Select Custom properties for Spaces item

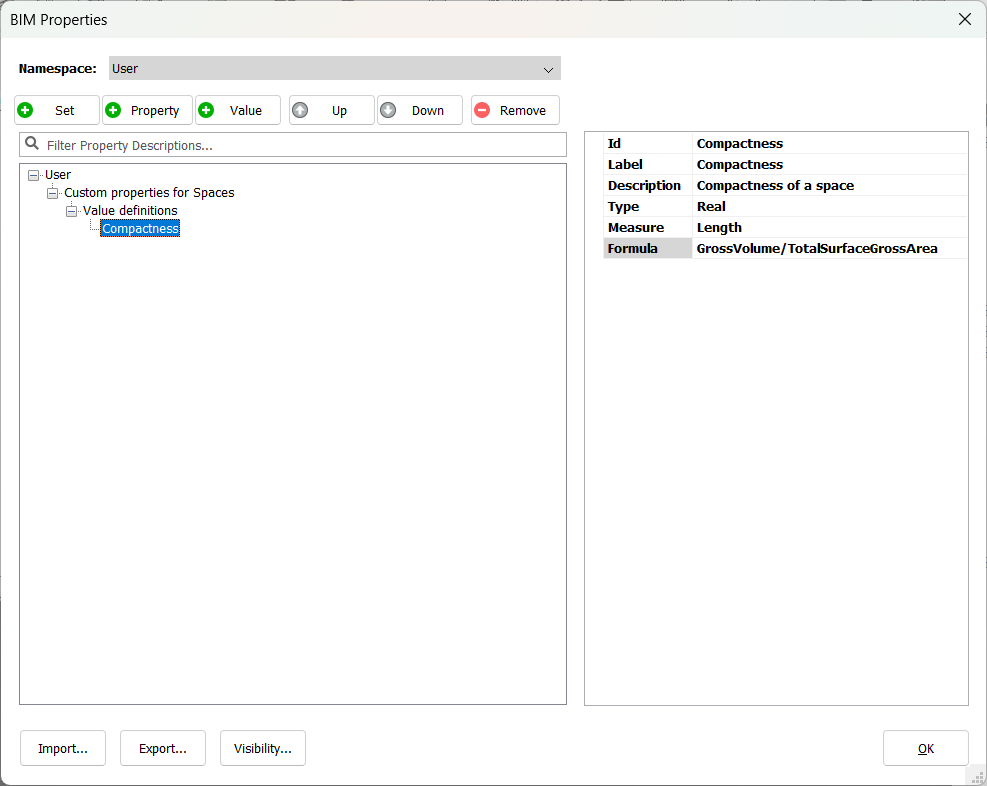pos(149,193)
